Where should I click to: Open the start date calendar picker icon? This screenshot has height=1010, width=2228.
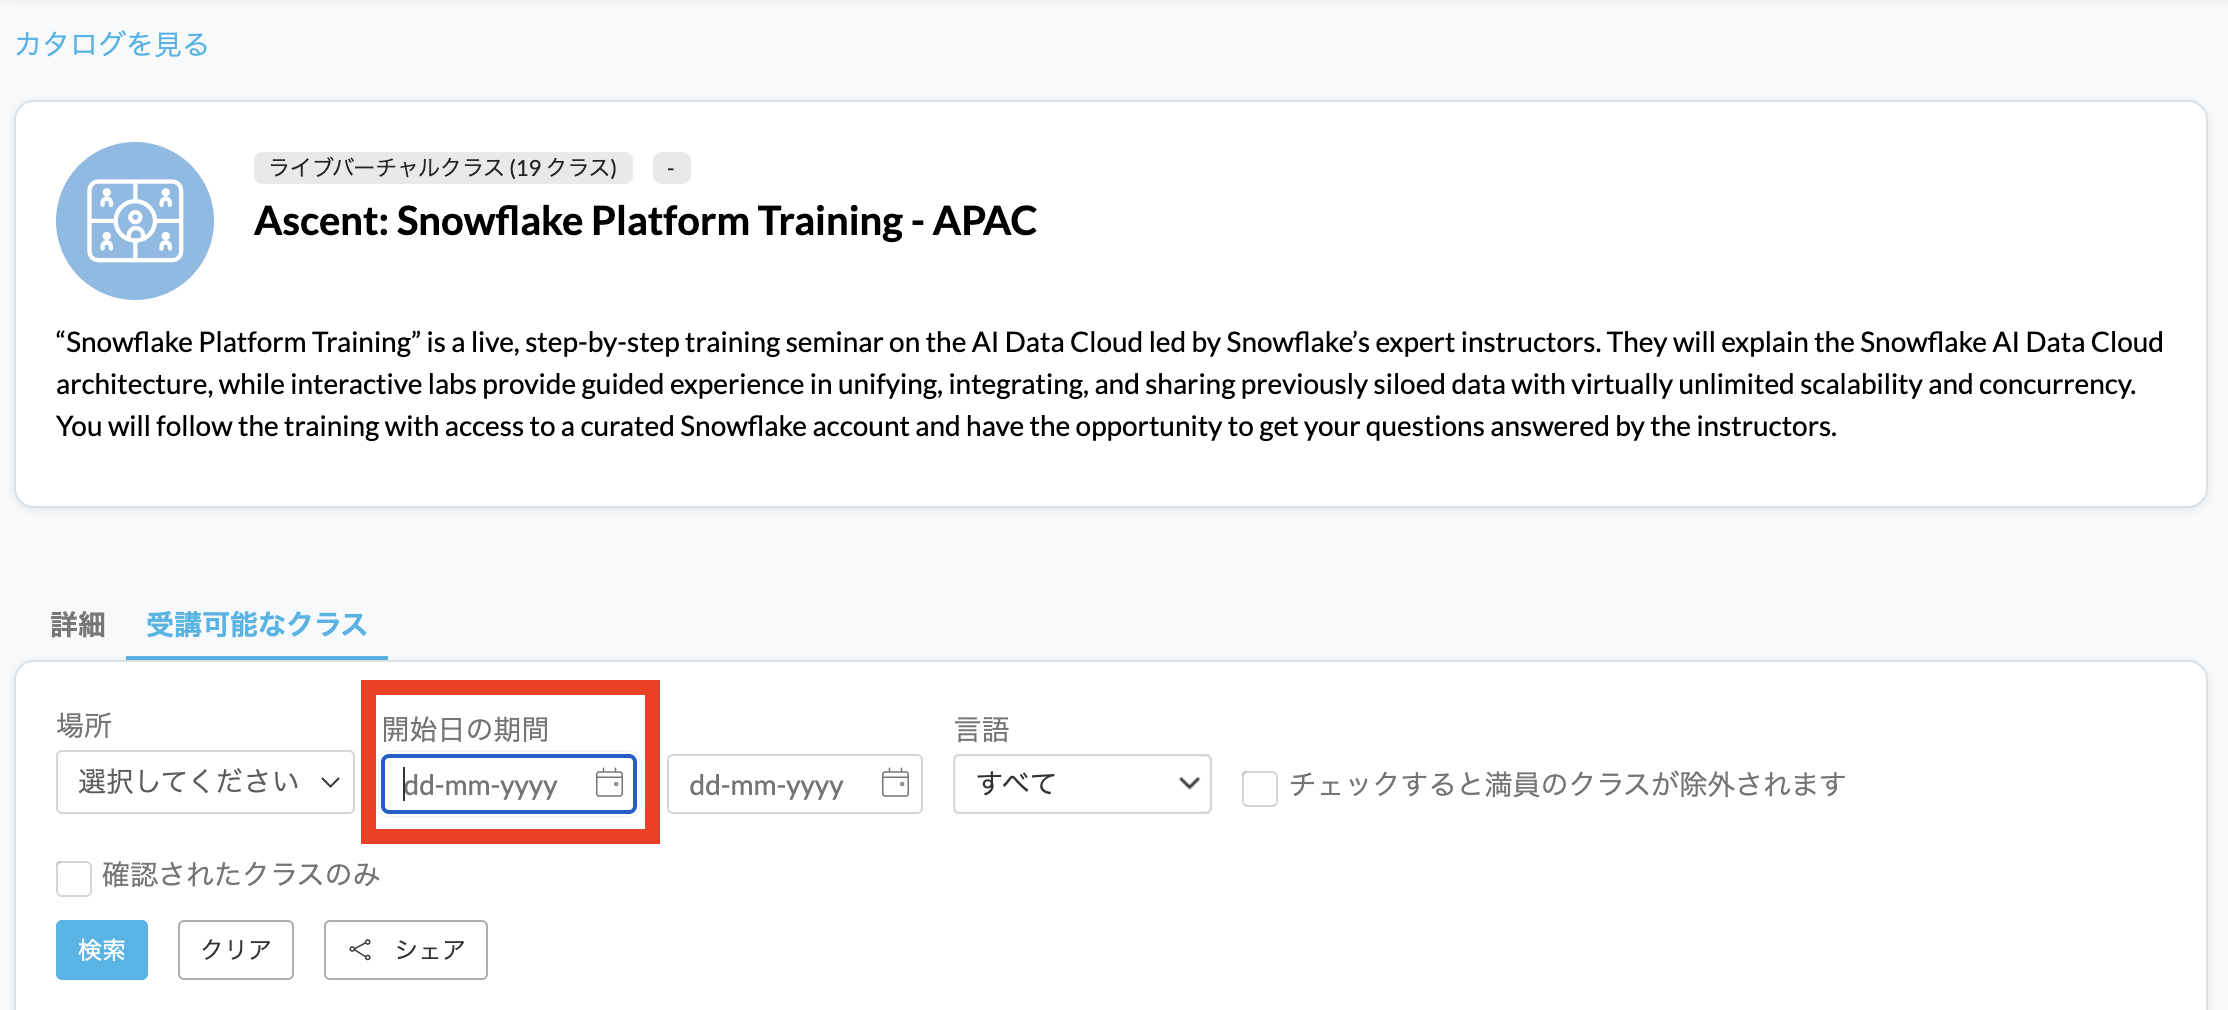point(609,783)
